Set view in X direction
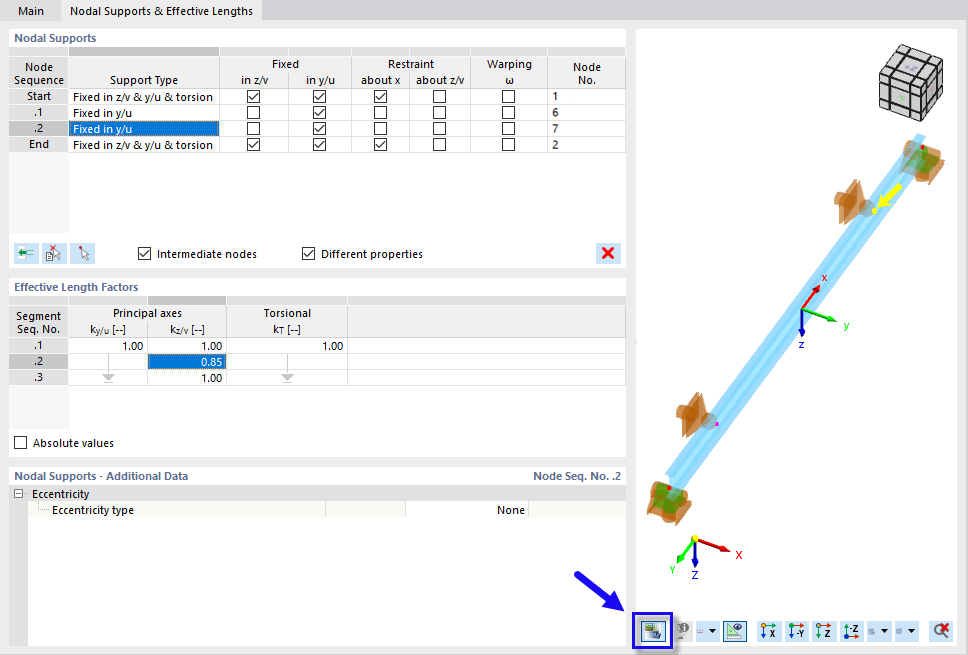The width and height of the screenshot is (968, 655). 769,630
